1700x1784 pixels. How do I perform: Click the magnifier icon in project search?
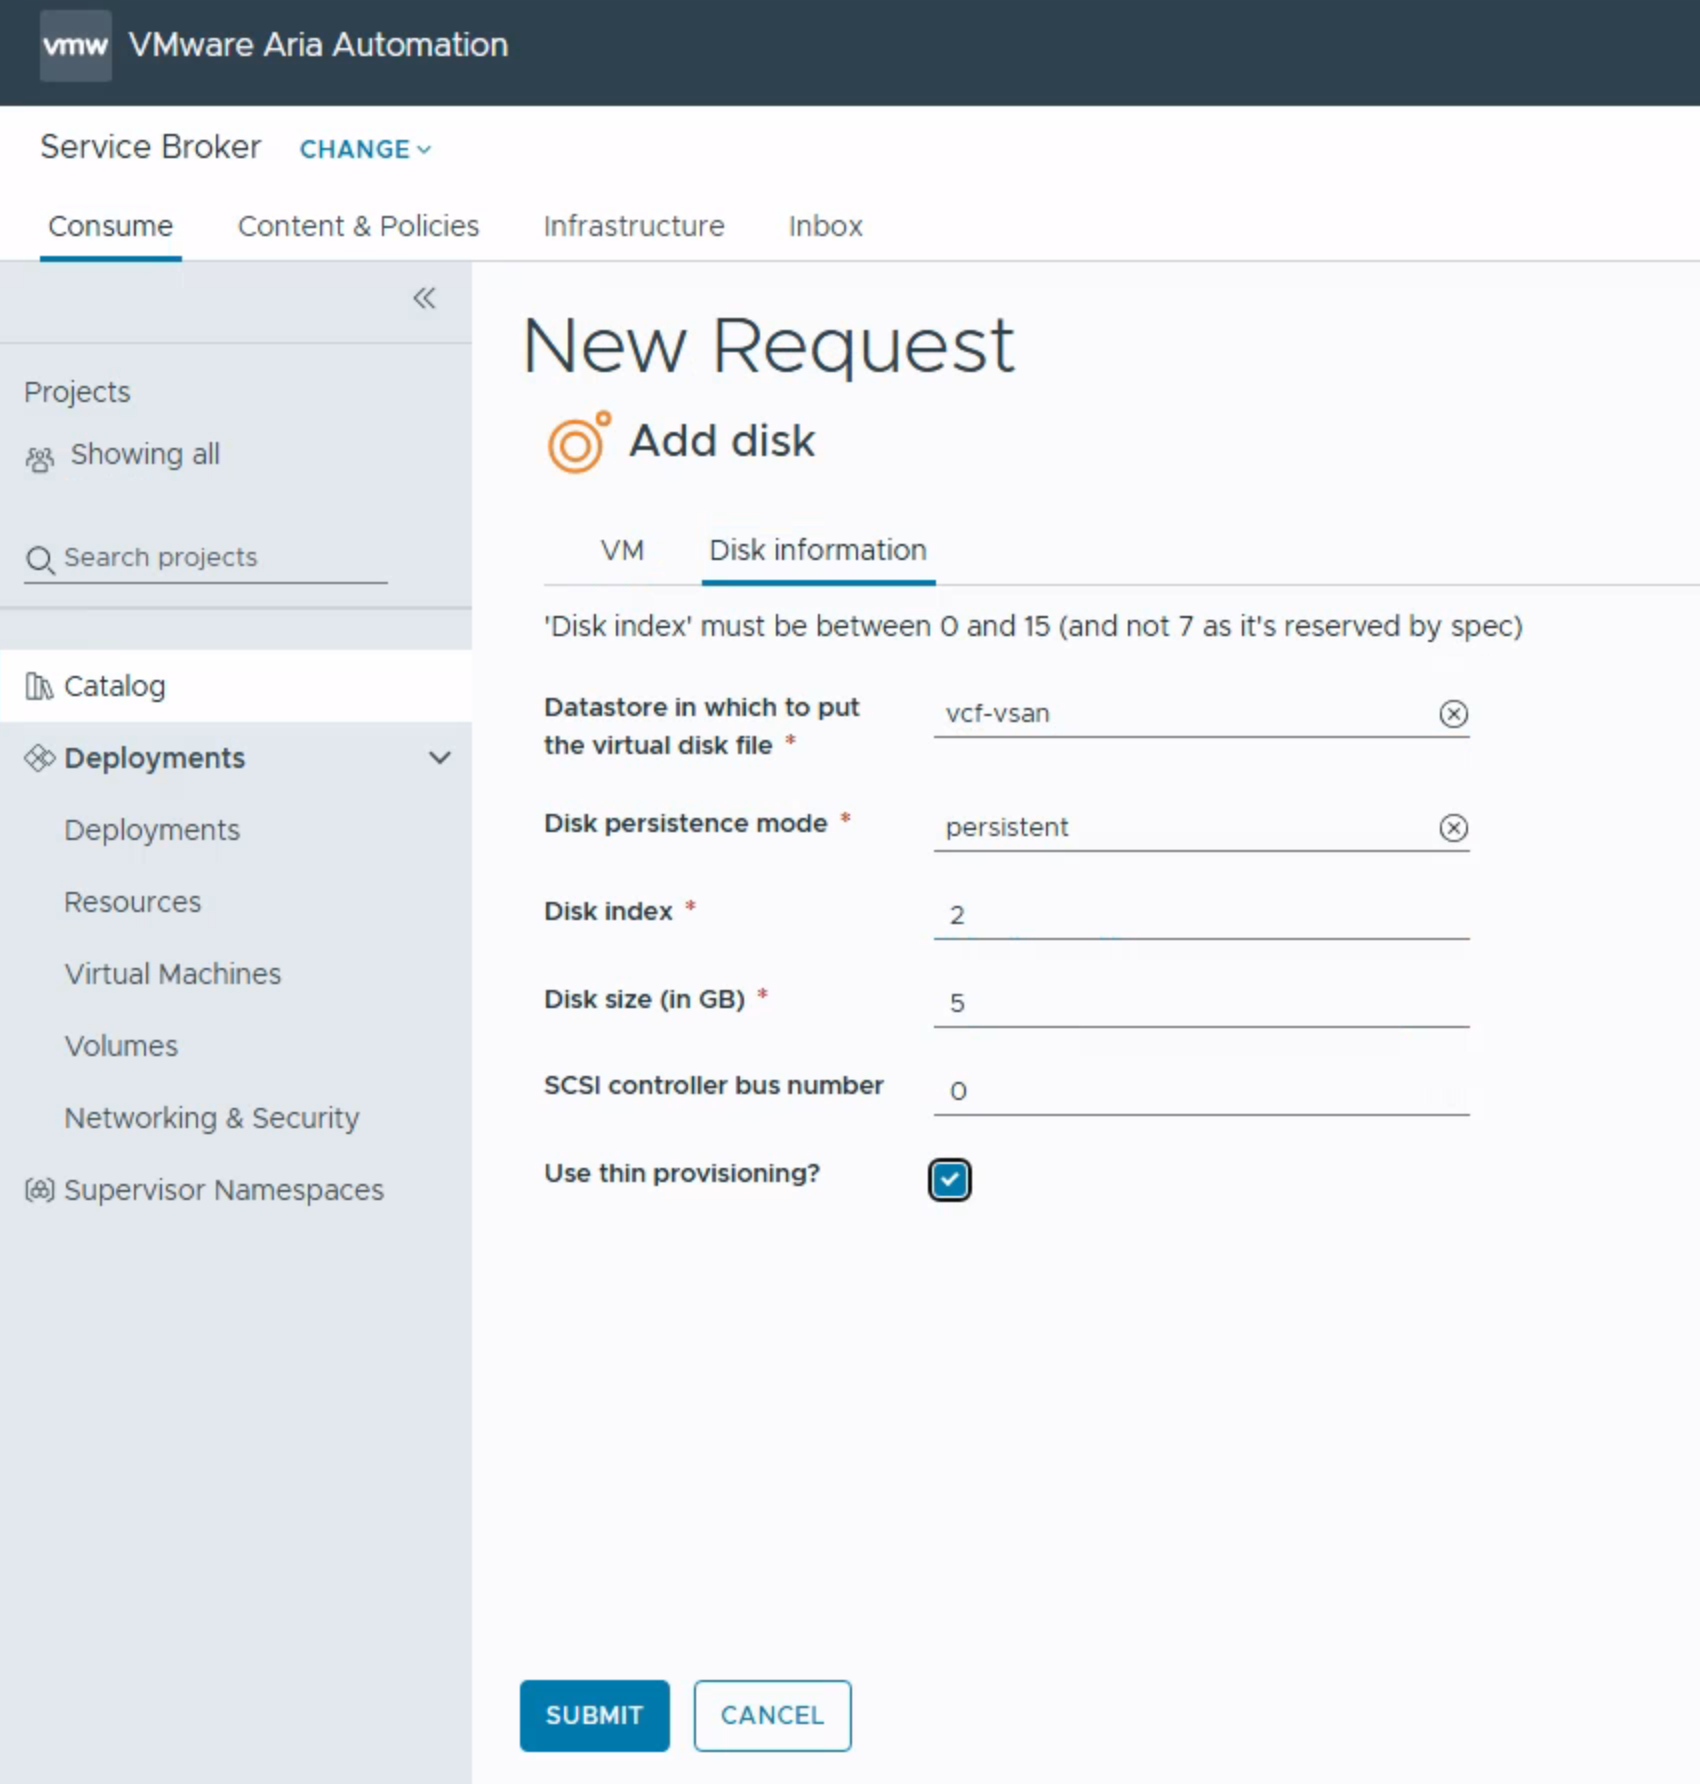tap(39, 559)
